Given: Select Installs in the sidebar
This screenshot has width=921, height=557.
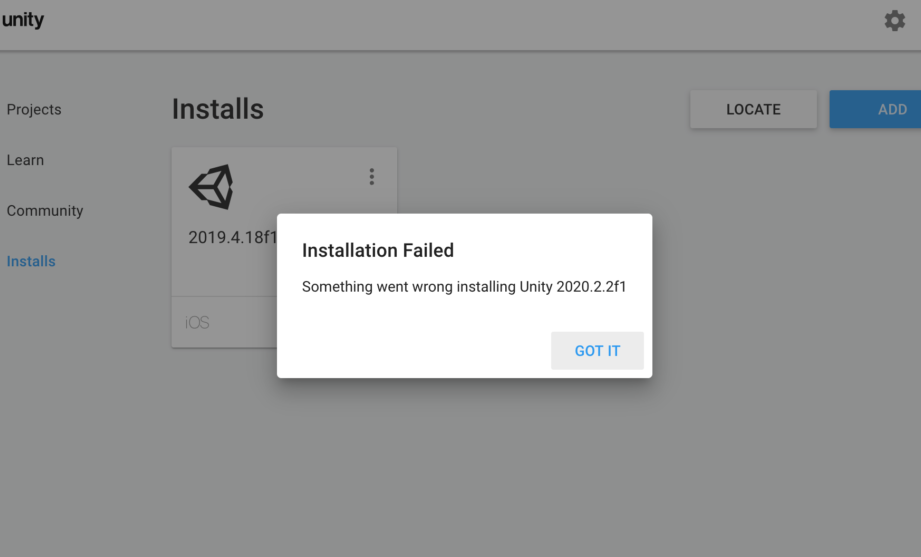Looking at the screenshot, I should click(x=31, y=261).
